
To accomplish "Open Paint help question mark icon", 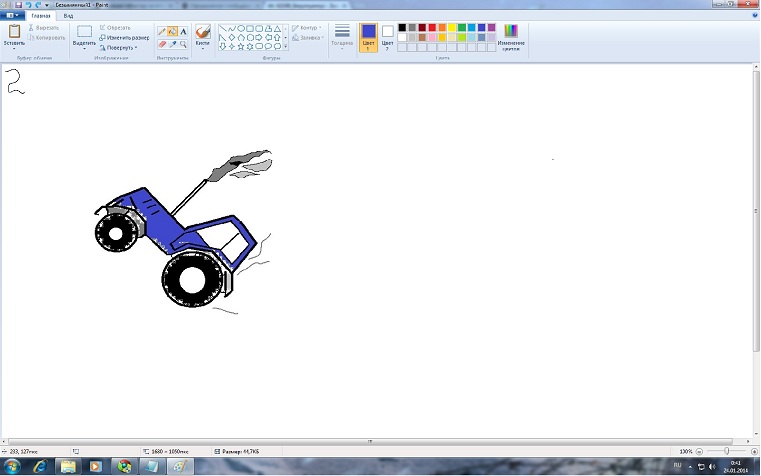I will coord(755,16).
